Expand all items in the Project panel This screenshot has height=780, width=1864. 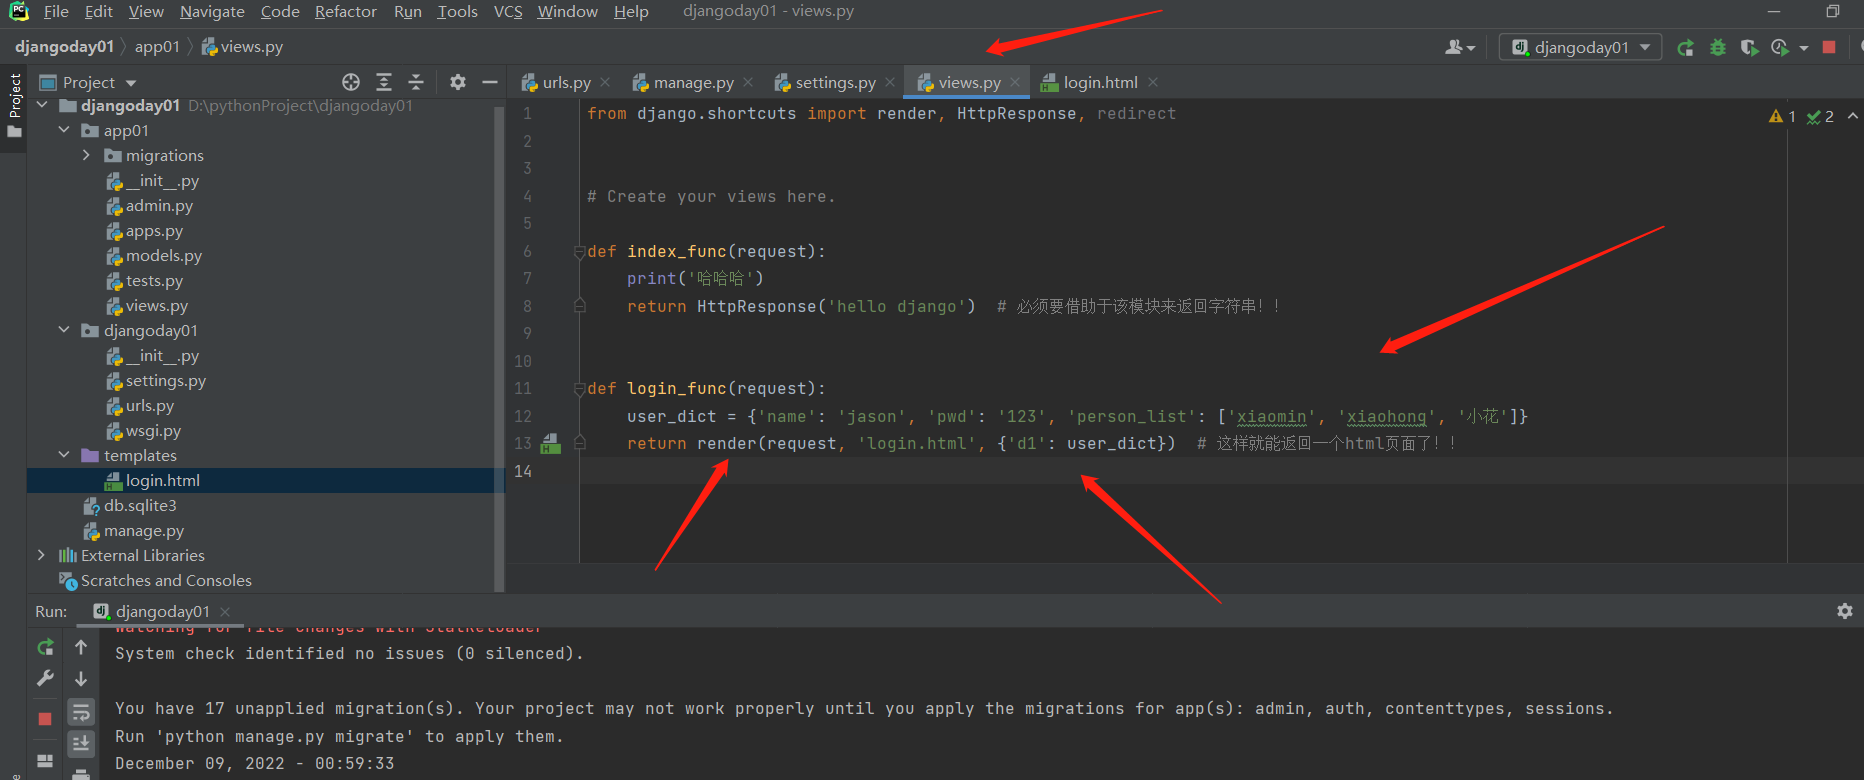(x=384, y=82)
